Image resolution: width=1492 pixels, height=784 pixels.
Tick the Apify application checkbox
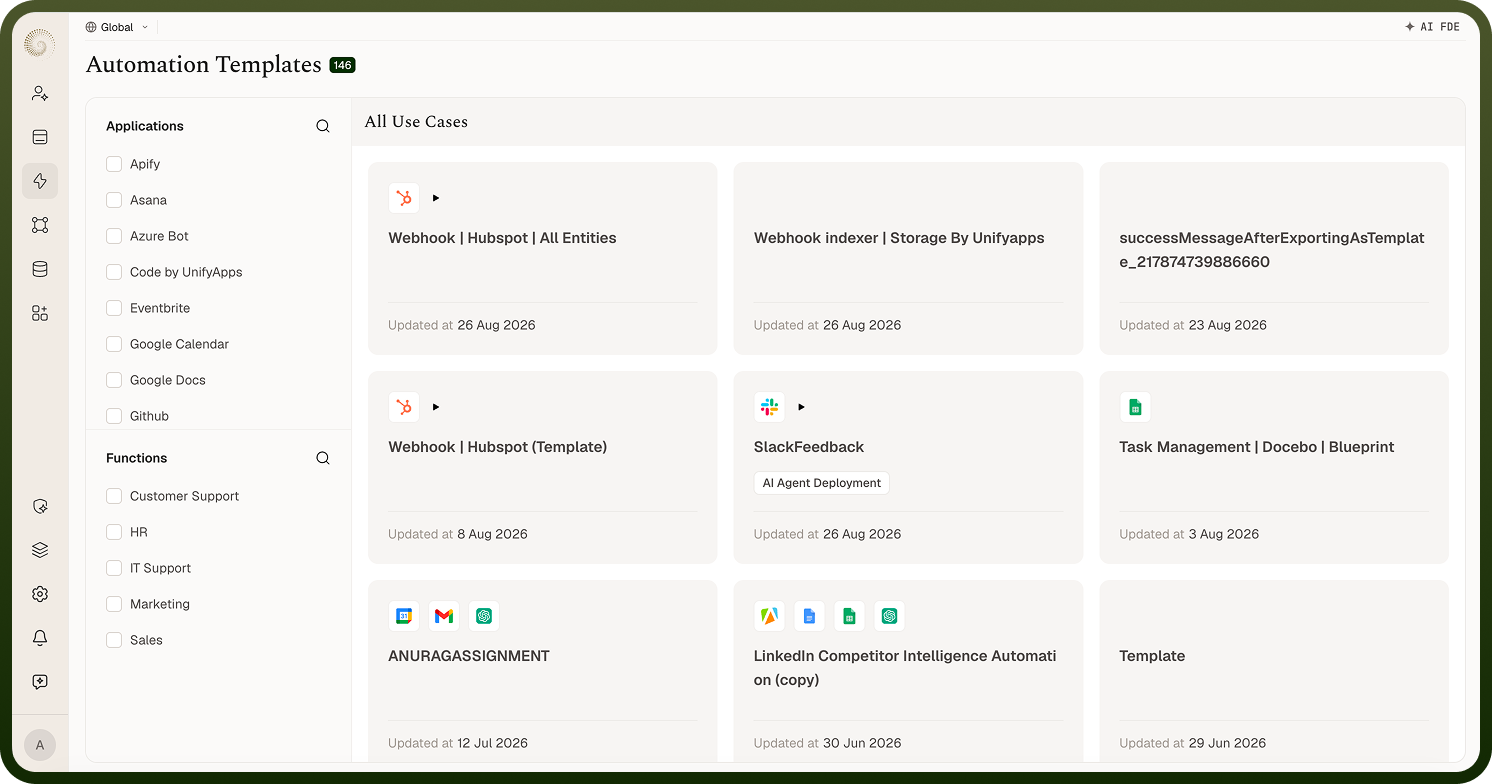114,164
